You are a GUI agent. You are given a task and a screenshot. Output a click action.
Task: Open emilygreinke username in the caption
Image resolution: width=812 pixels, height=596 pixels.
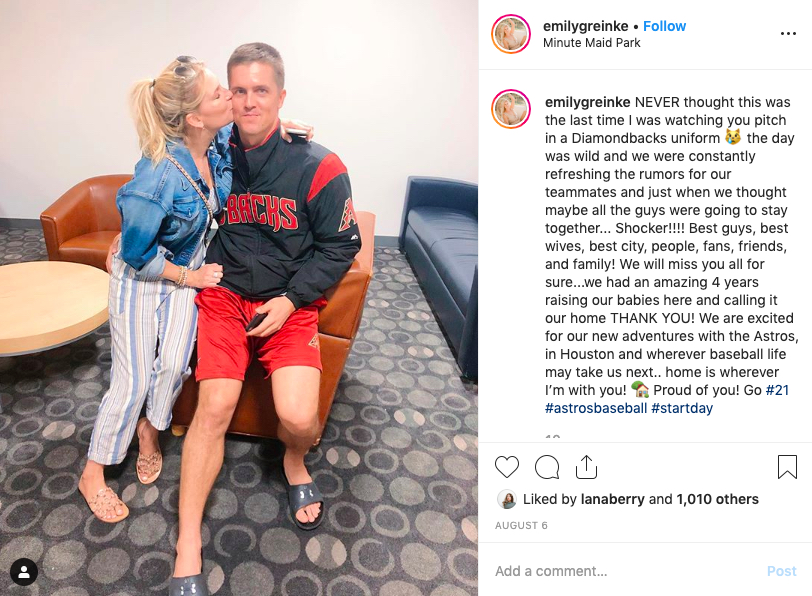click(x=587, y=102)
